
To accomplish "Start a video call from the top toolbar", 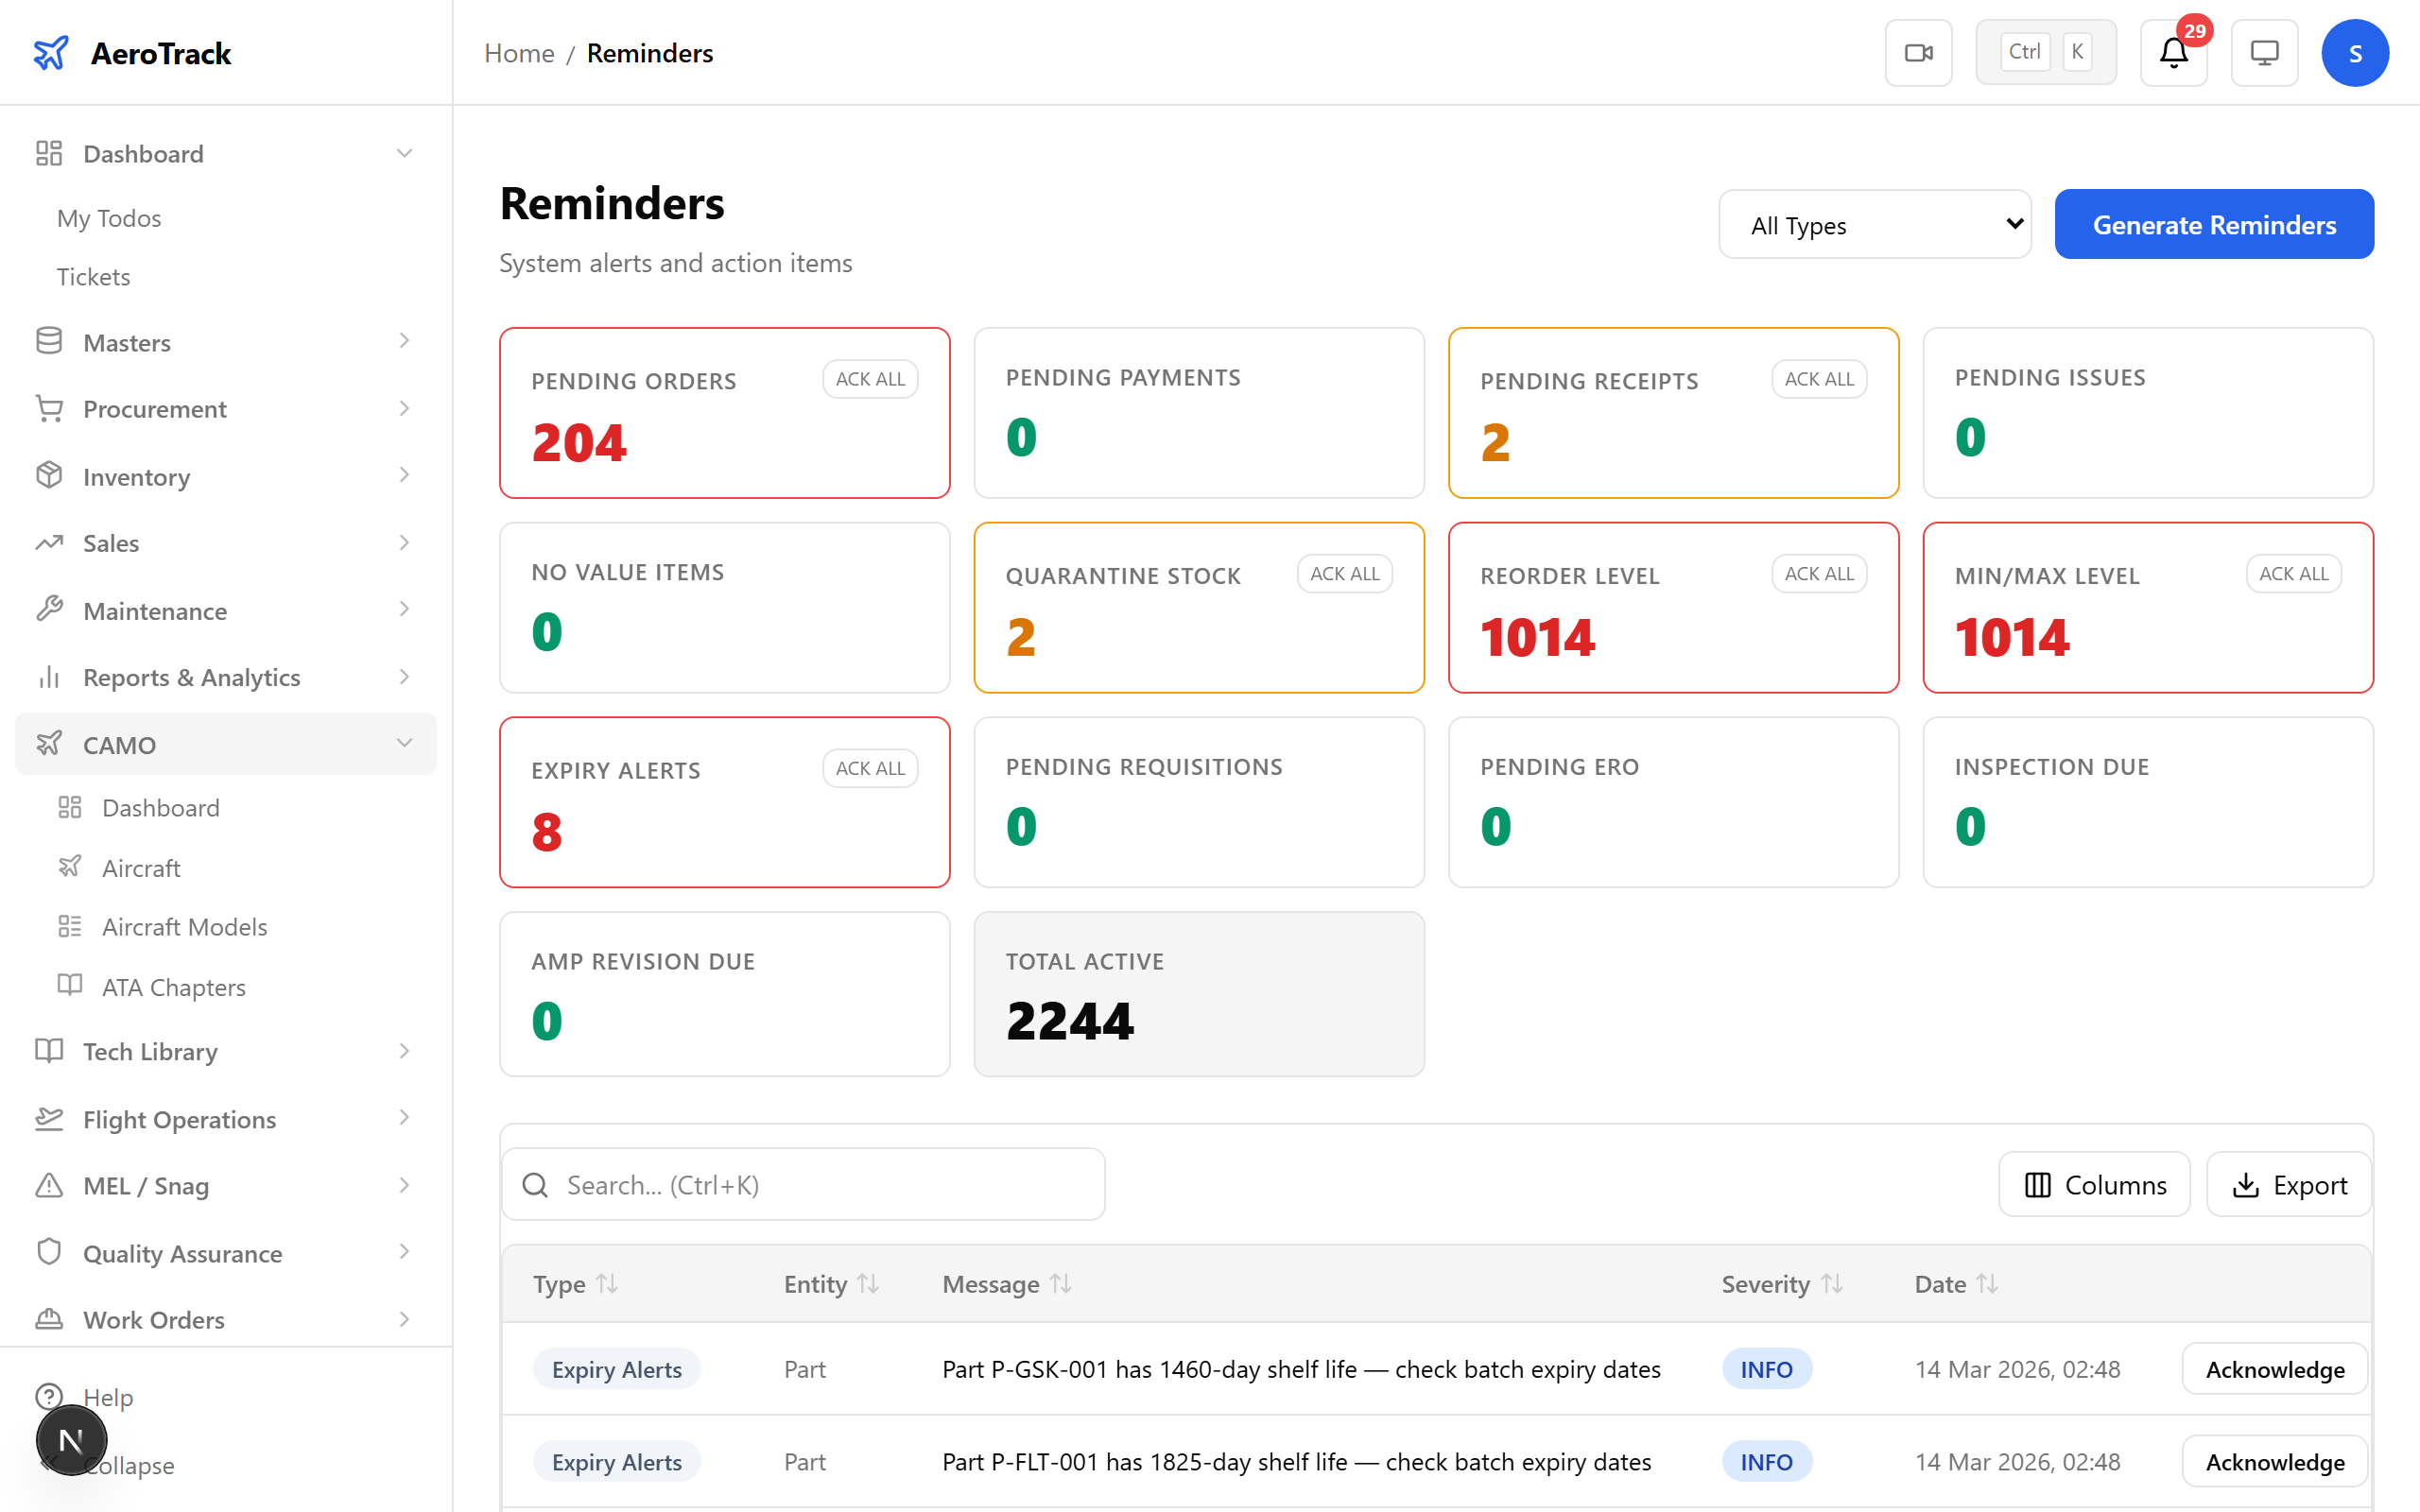I will point(1918,52).
